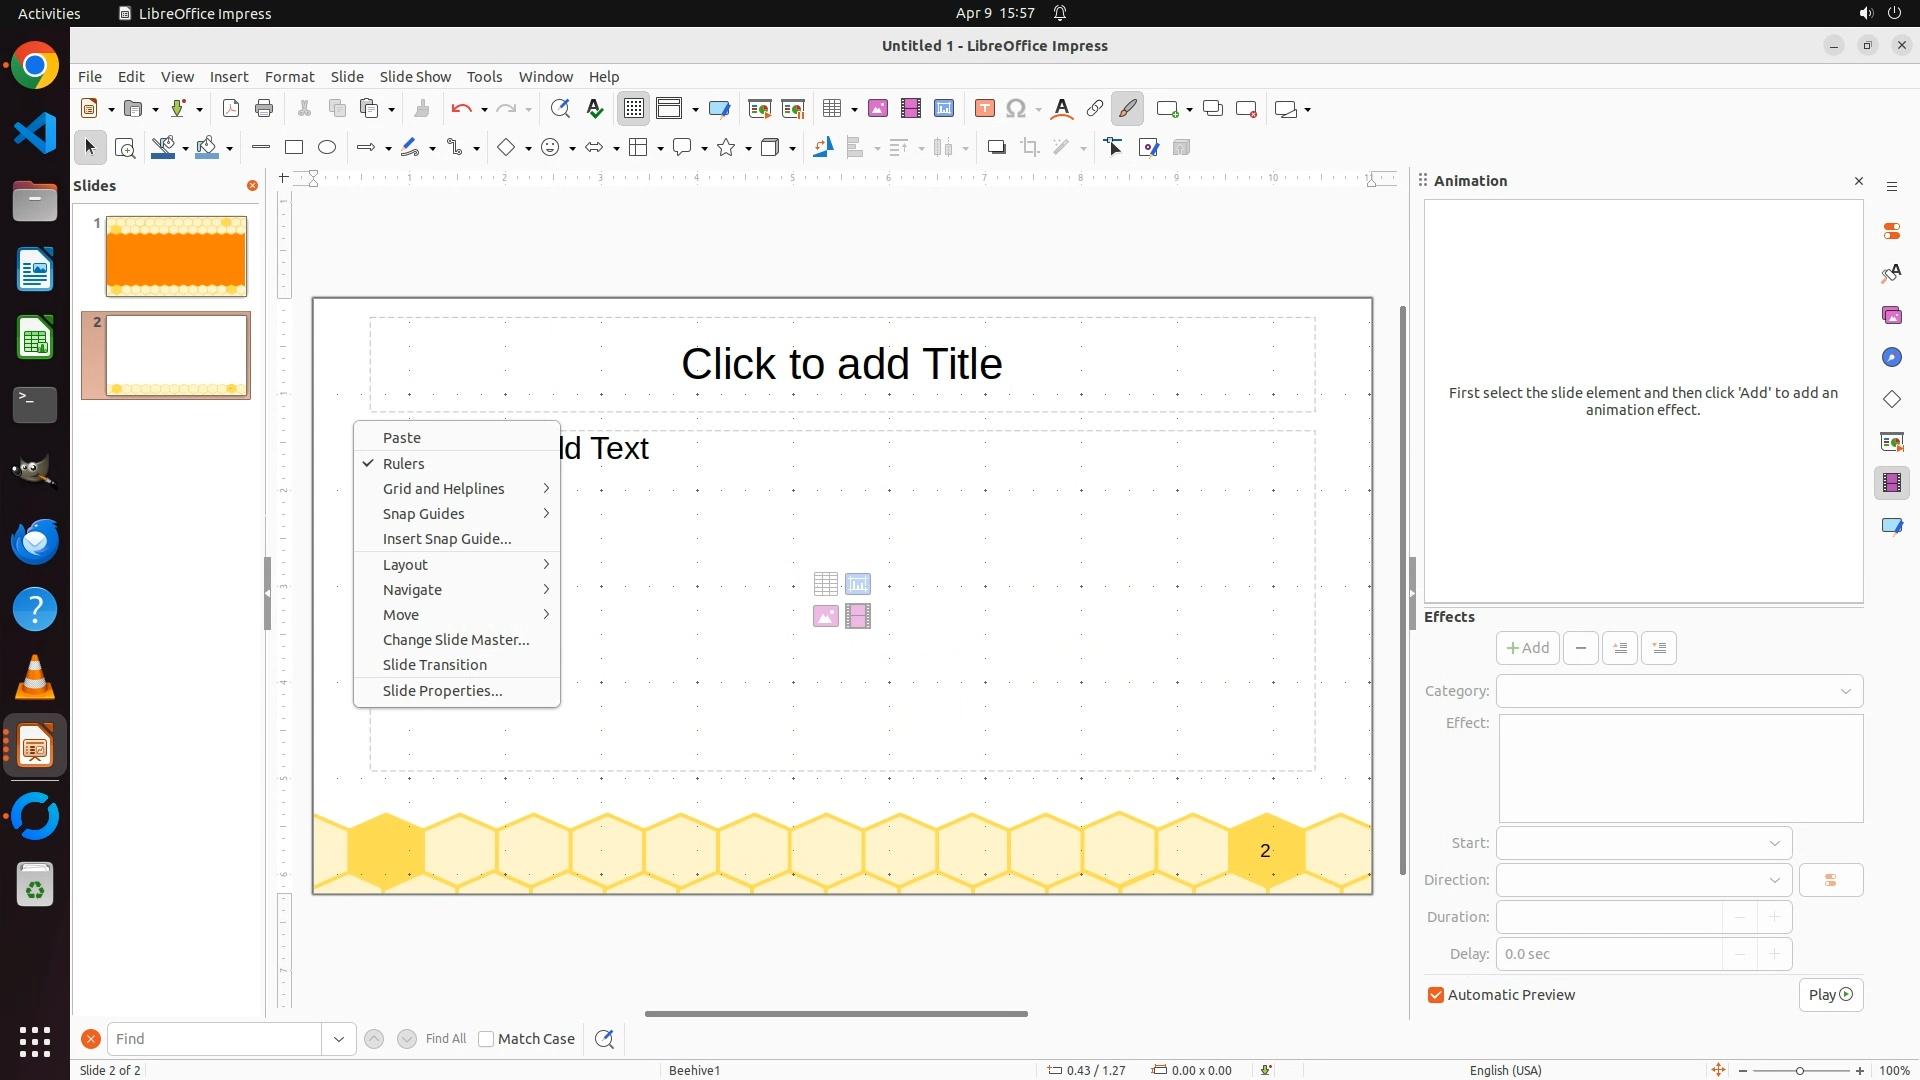Image resolution: width=1920 pixels, height=1080 pixels.
Task: Click the Insert Table toolbar icon
Action: coord(830,109)
